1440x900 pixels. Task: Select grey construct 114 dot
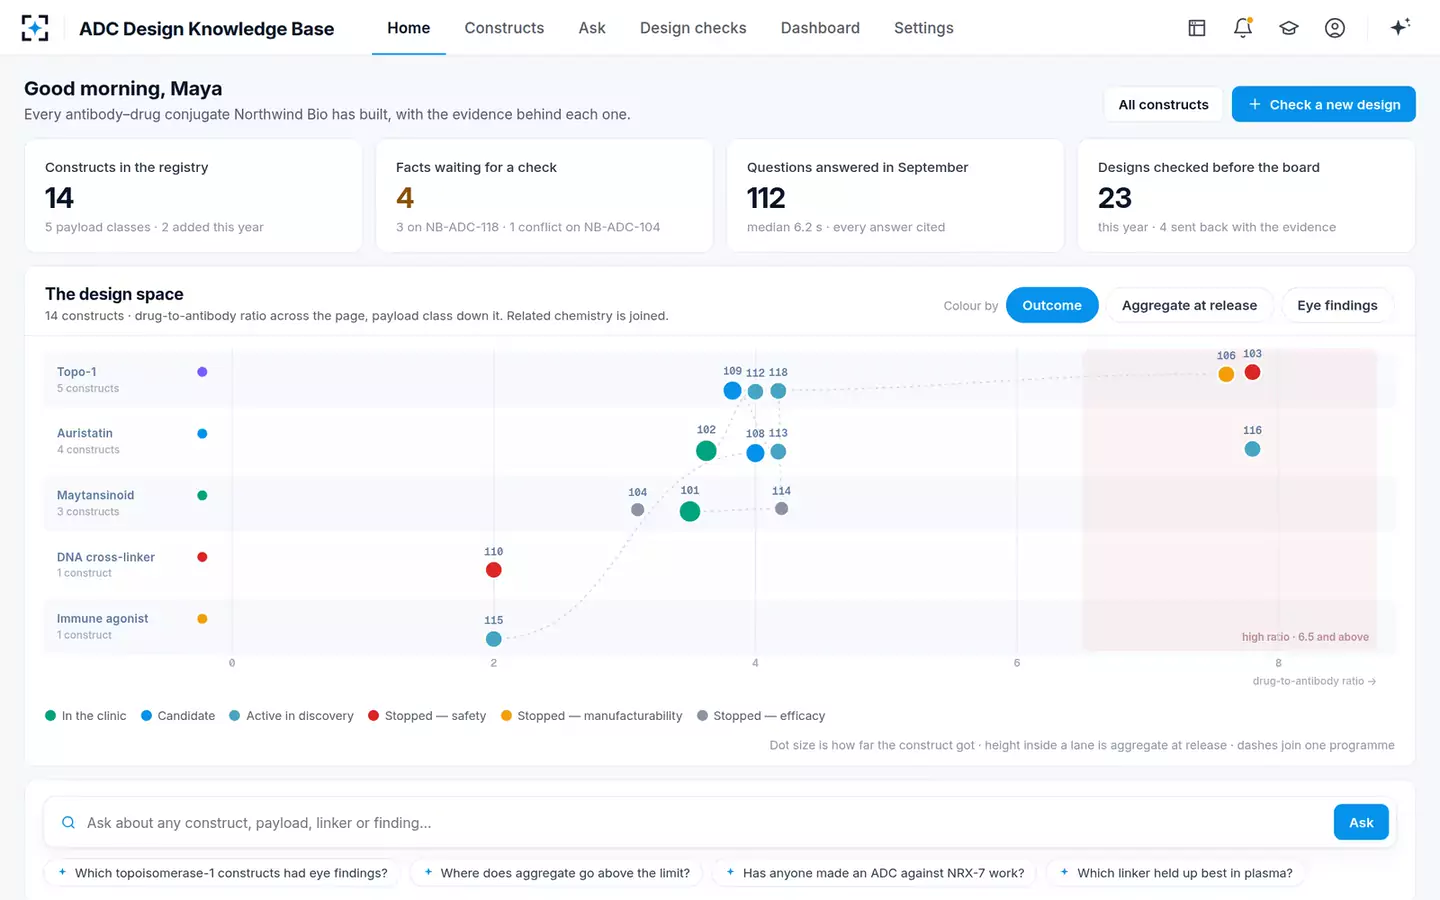click(x=781, y=509)
